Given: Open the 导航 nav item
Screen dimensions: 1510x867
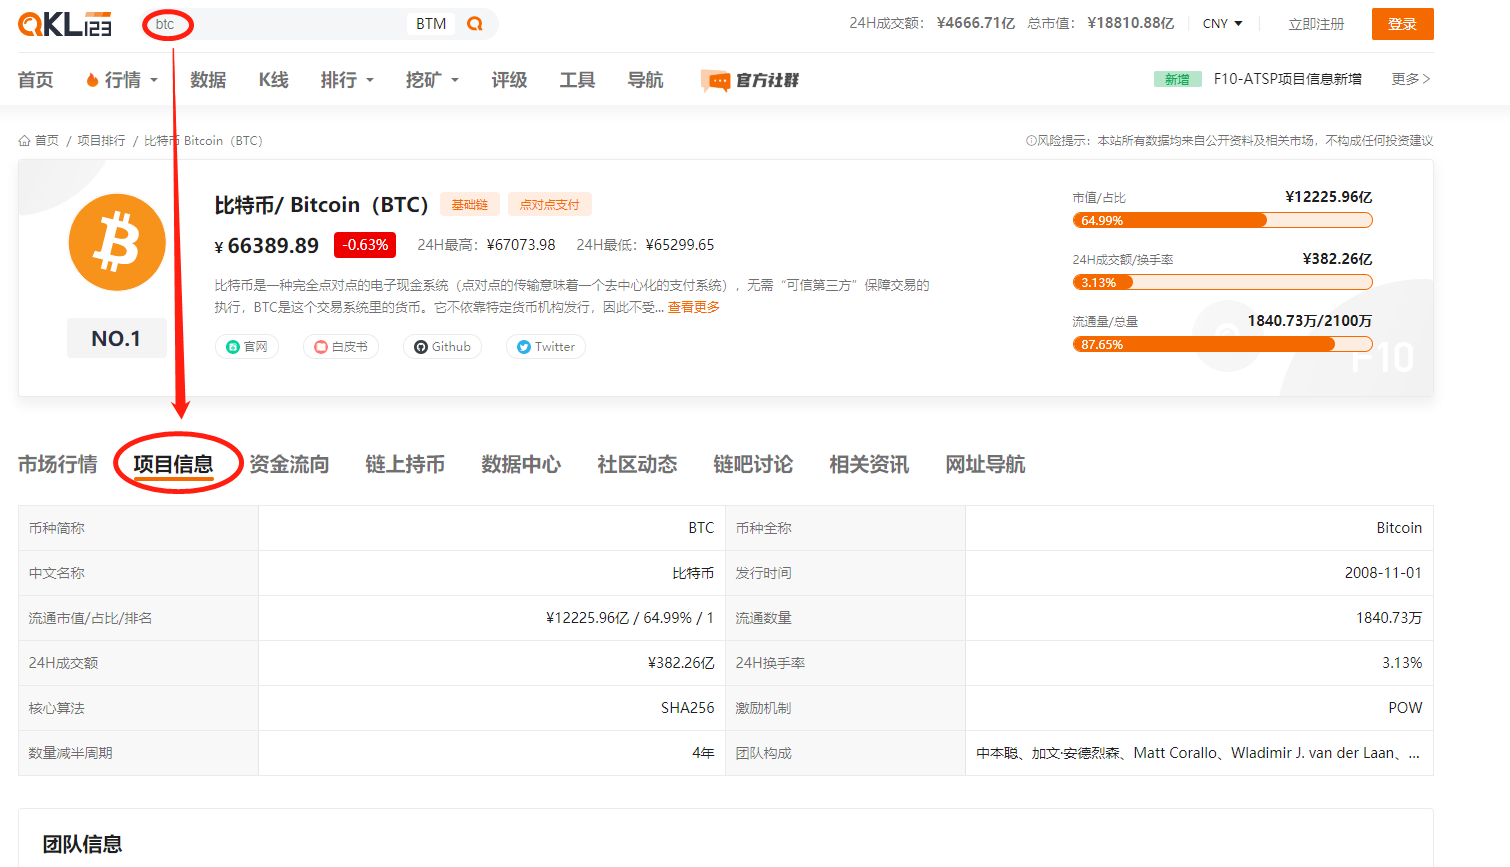Looking at the screenshot, I should pos(645,80).
